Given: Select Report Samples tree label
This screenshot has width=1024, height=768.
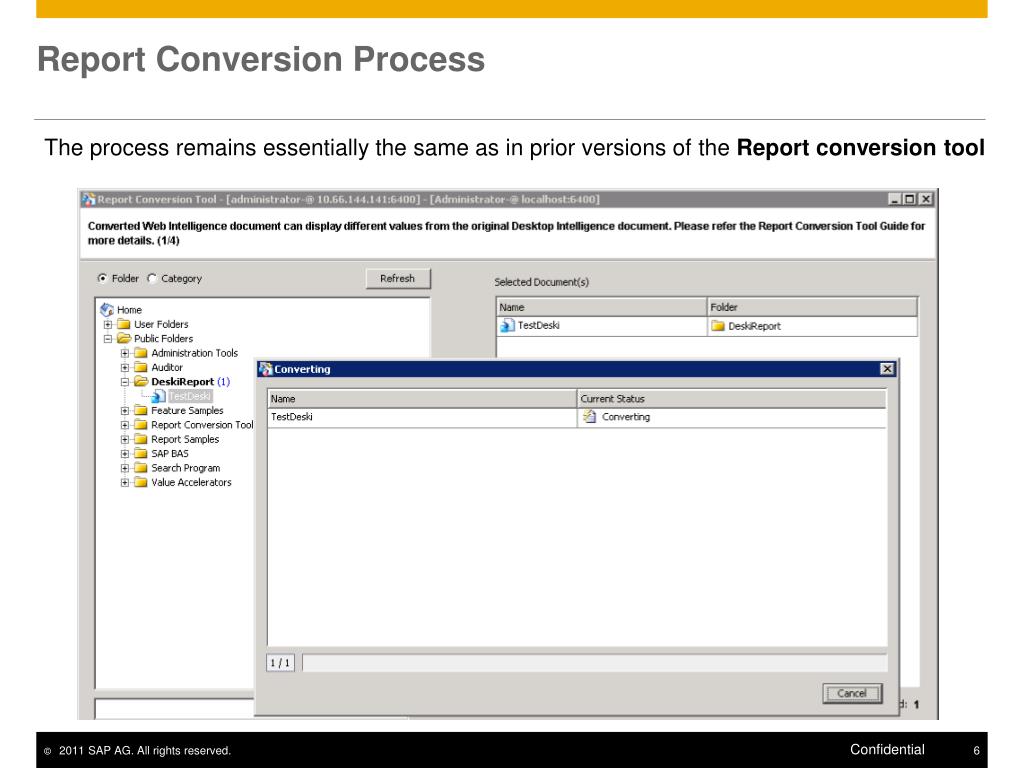Looking at the screenshot, I should (x=185, y=439).
